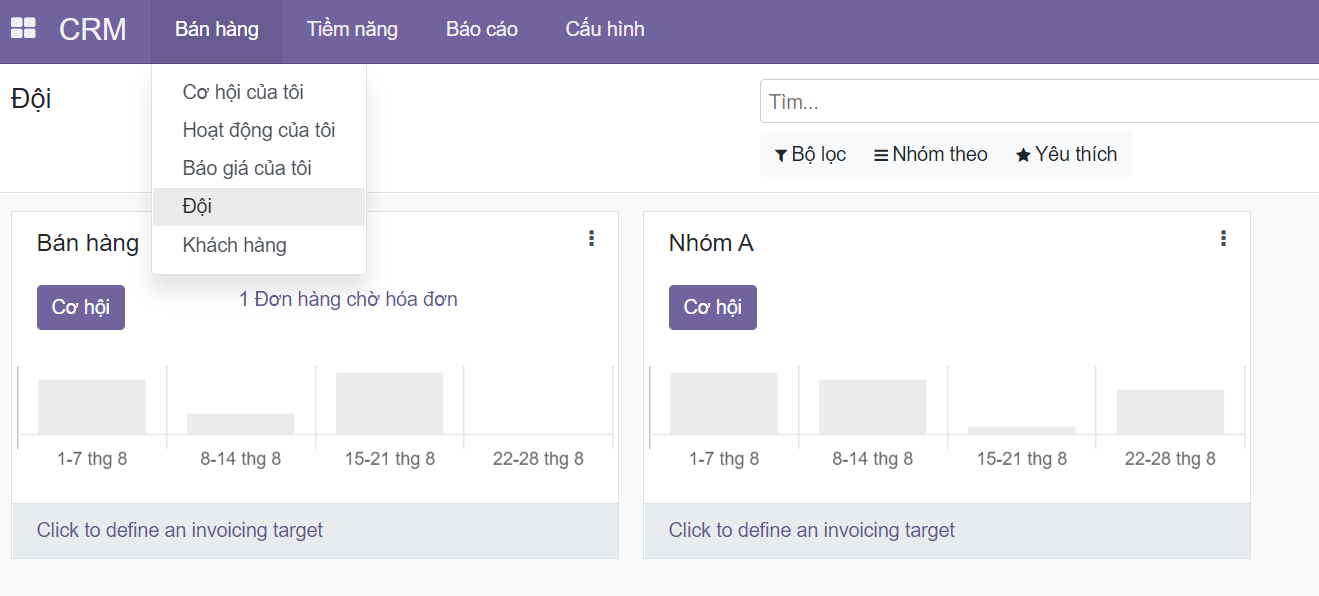Click the CRM app title
Viewport: 1319px width, 596px height.
93,29
